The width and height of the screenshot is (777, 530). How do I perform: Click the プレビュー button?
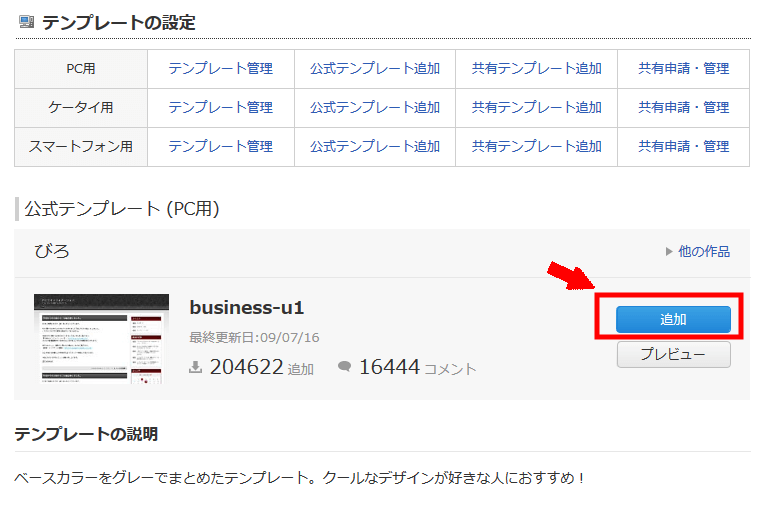coord(673,354)
